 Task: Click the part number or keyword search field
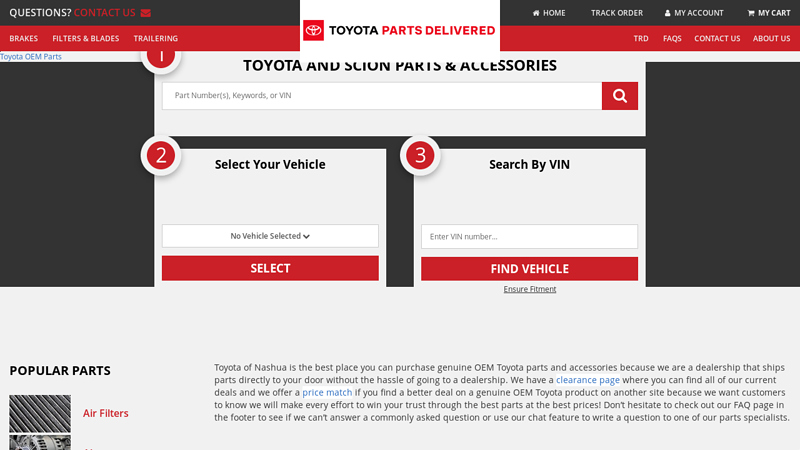[382, 96]
